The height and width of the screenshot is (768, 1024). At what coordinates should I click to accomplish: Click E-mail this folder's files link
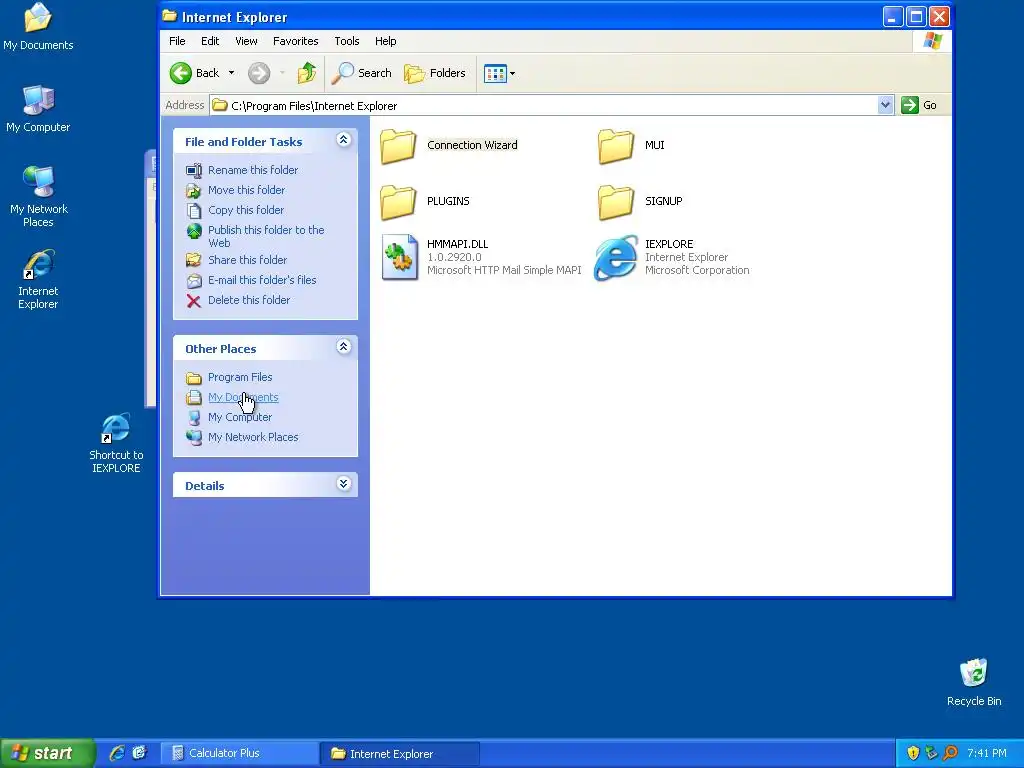(262, 280)
